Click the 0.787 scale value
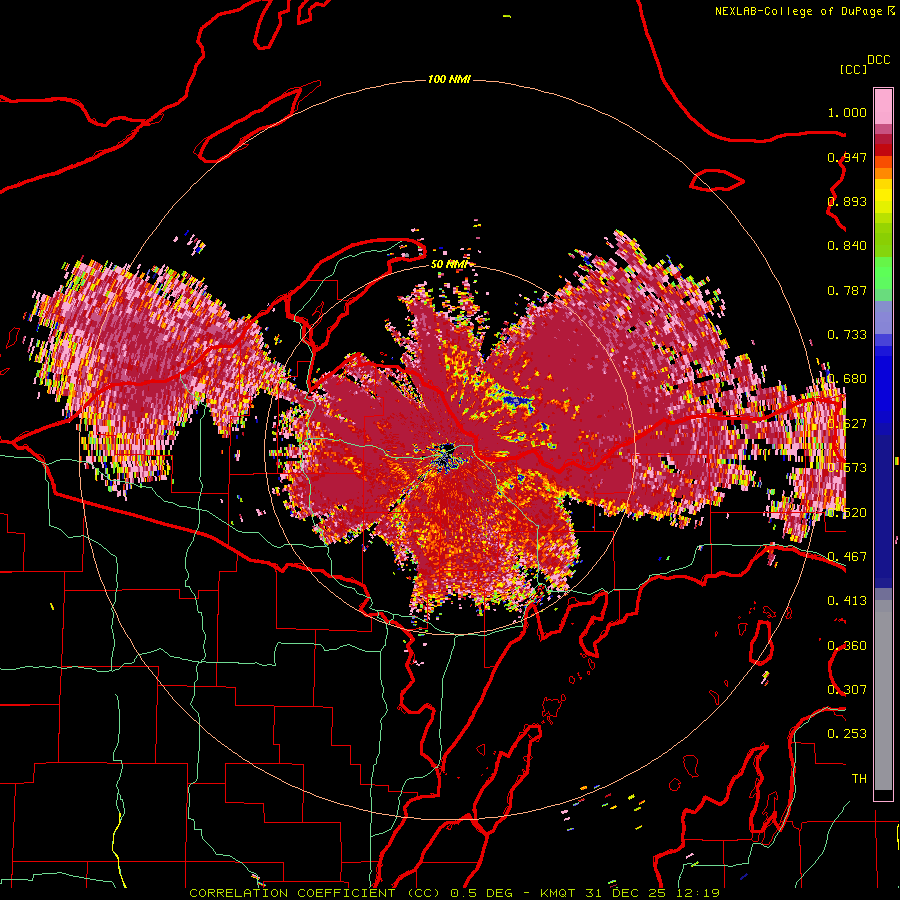900x900 pixels. coord(847,290)
